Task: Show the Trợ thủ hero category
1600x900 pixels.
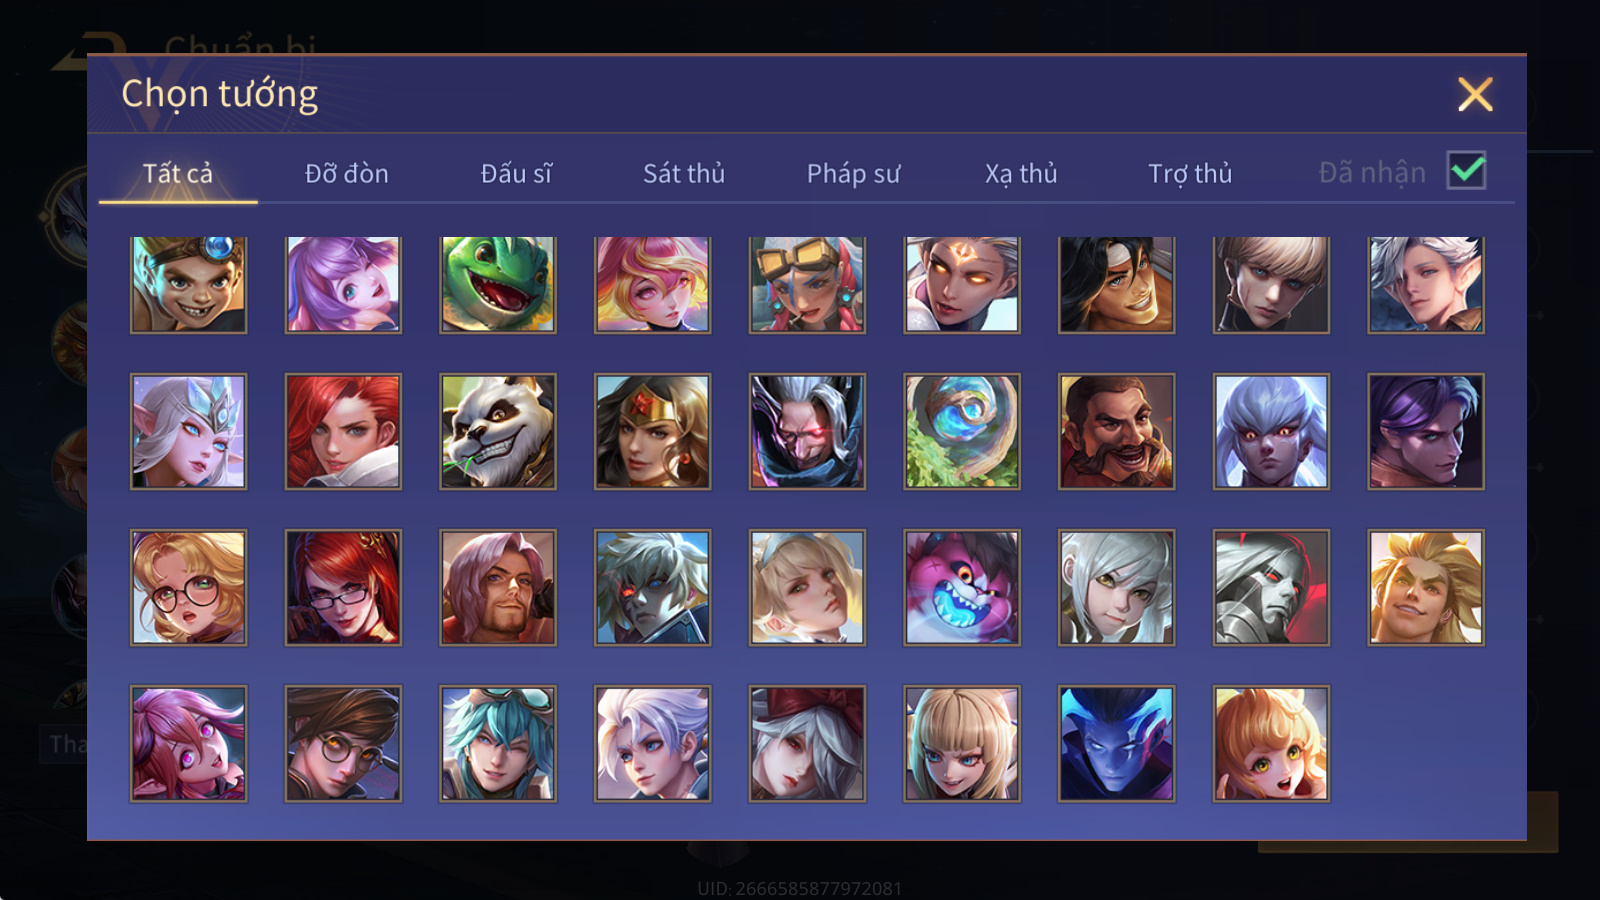Action: tap(1190, 173)
